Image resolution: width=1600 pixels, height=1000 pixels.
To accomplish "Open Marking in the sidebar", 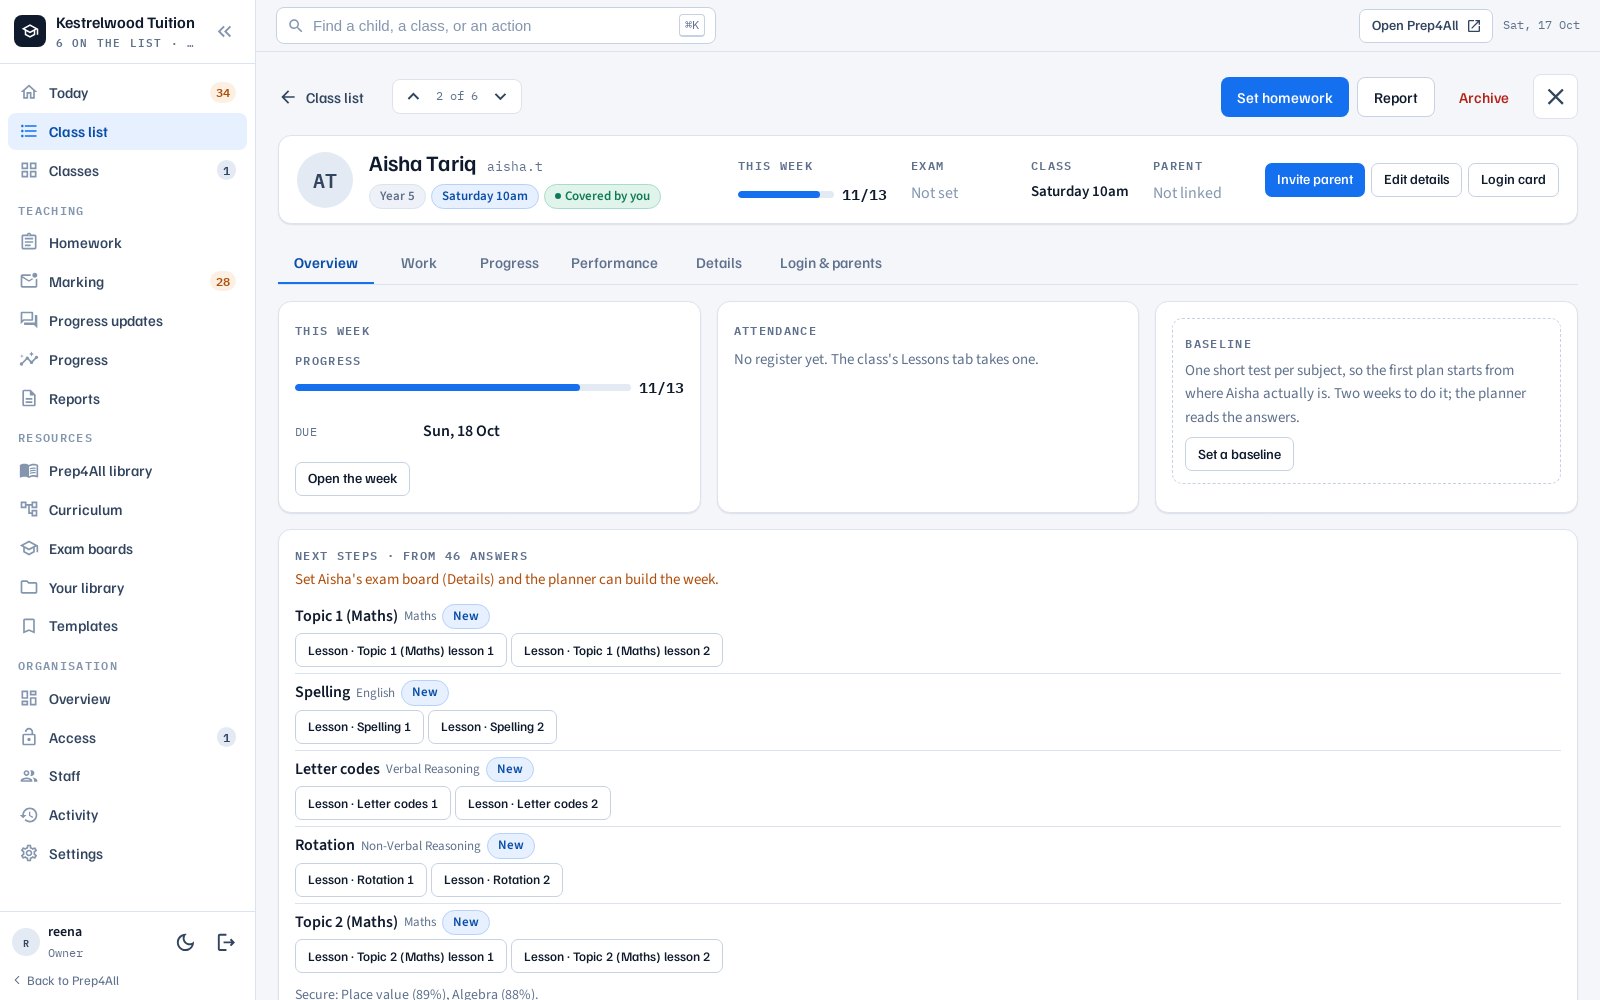I will point(127,282).
